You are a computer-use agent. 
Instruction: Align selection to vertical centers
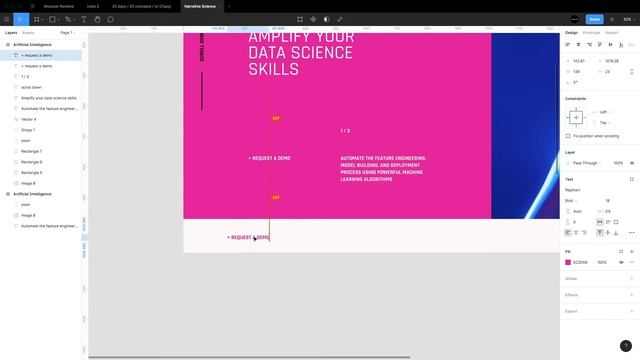pyautogui.click(x=610, y=44)
